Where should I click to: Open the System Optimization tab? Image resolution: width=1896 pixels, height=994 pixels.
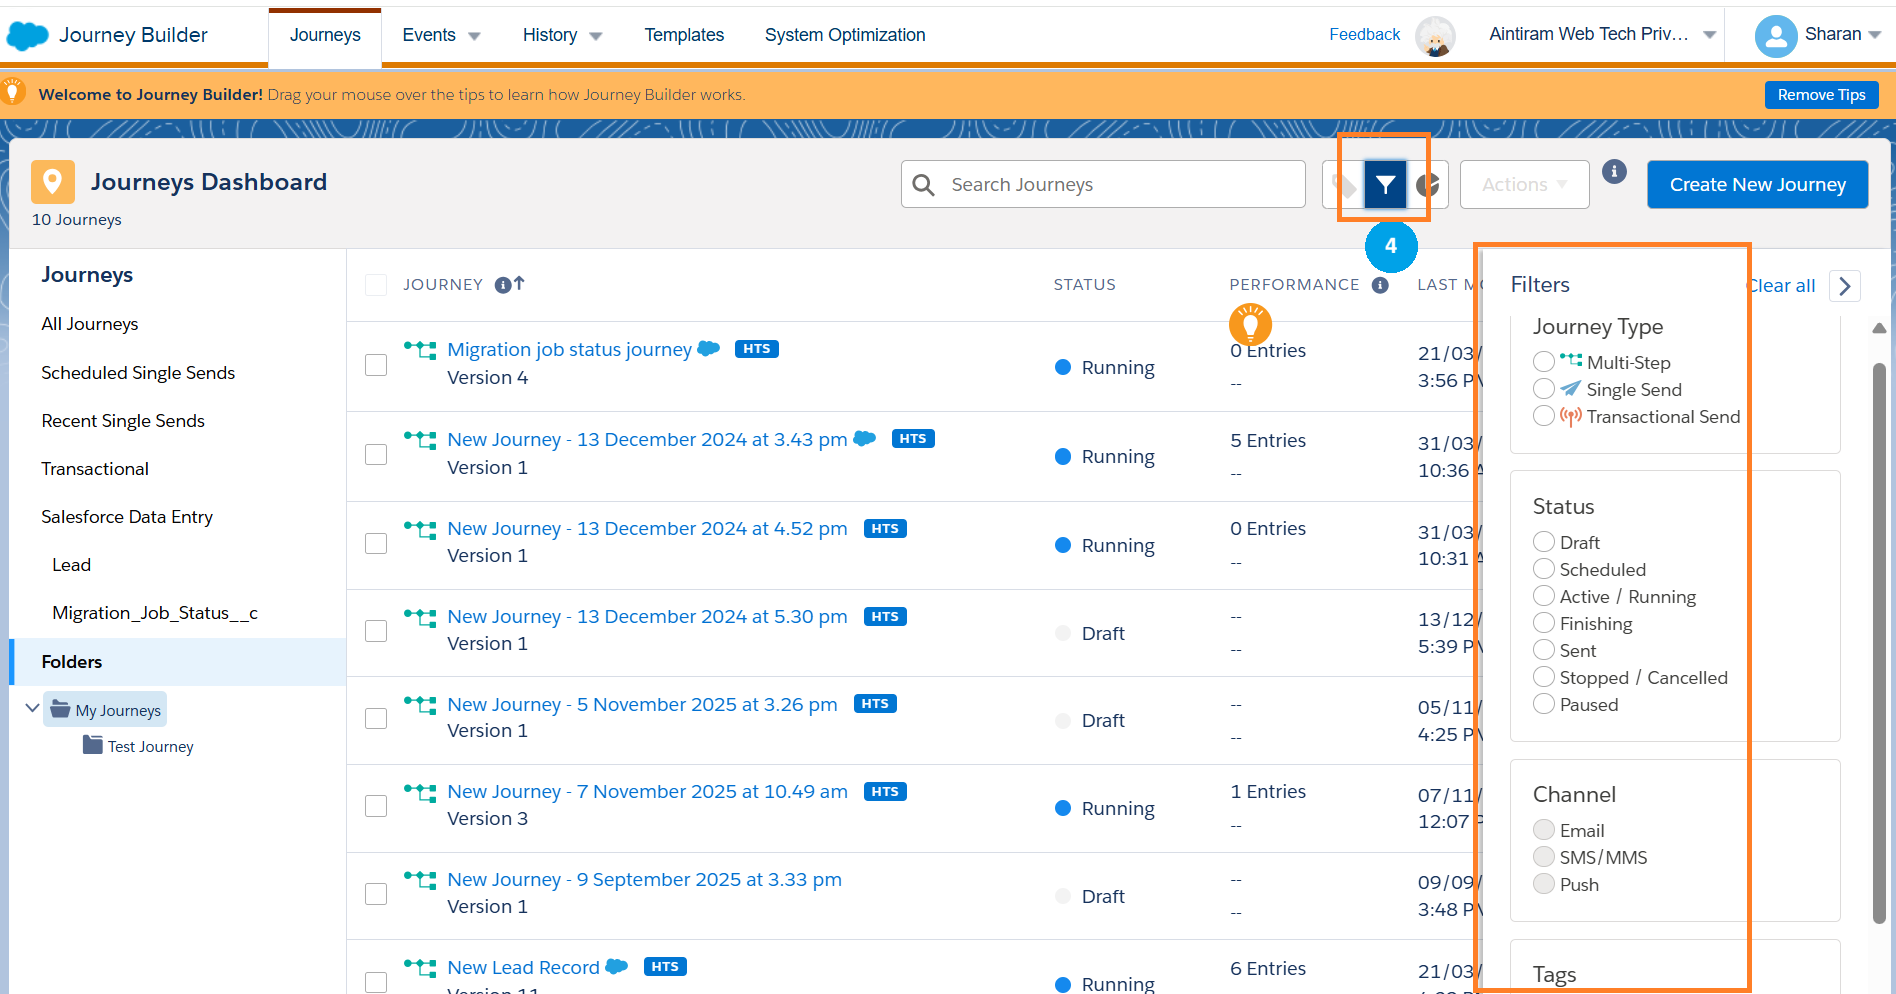click(845, 35)
